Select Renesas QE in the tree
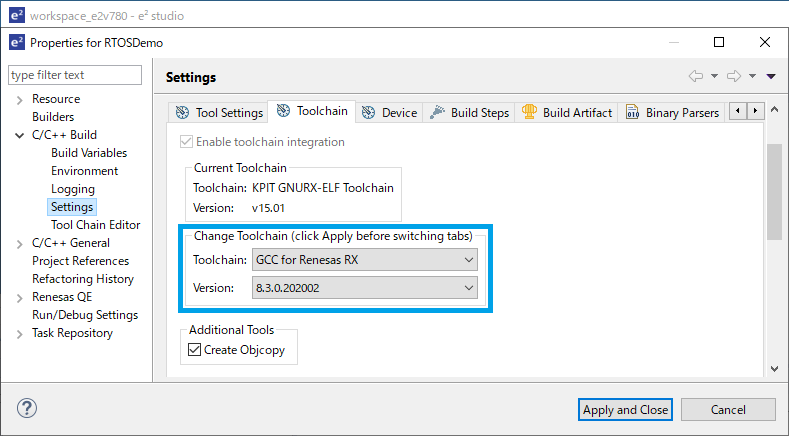789x436 pixels. [62, 297]
